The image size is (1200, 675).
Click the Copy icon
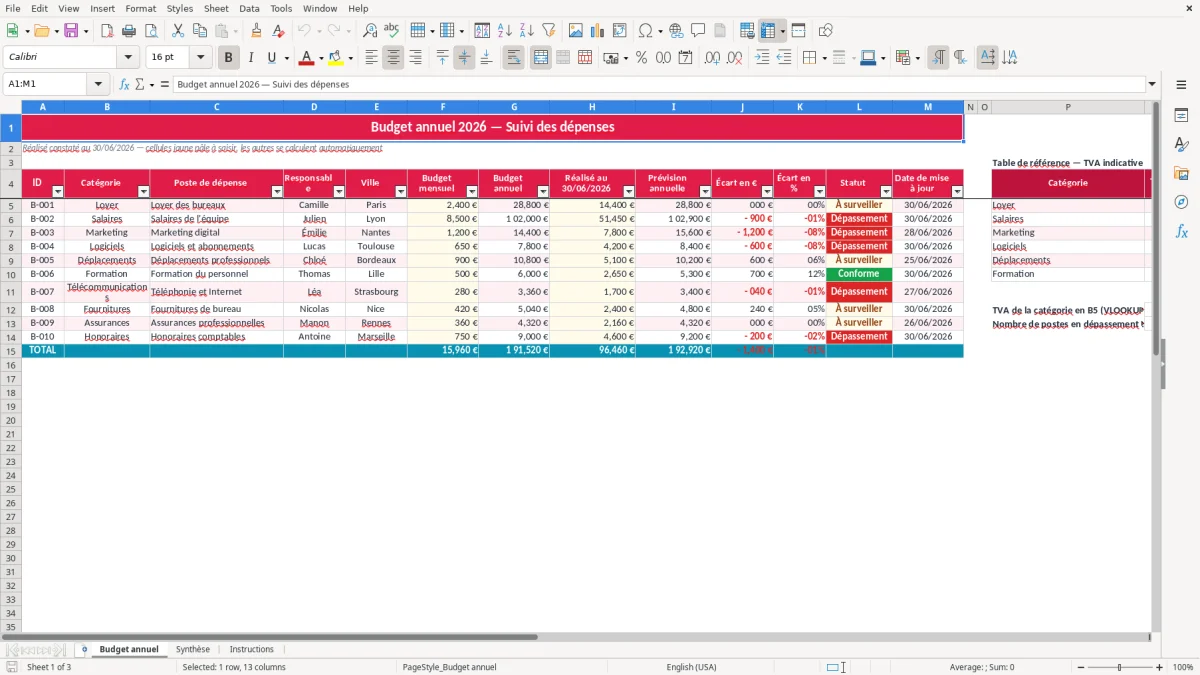(200, 31)
